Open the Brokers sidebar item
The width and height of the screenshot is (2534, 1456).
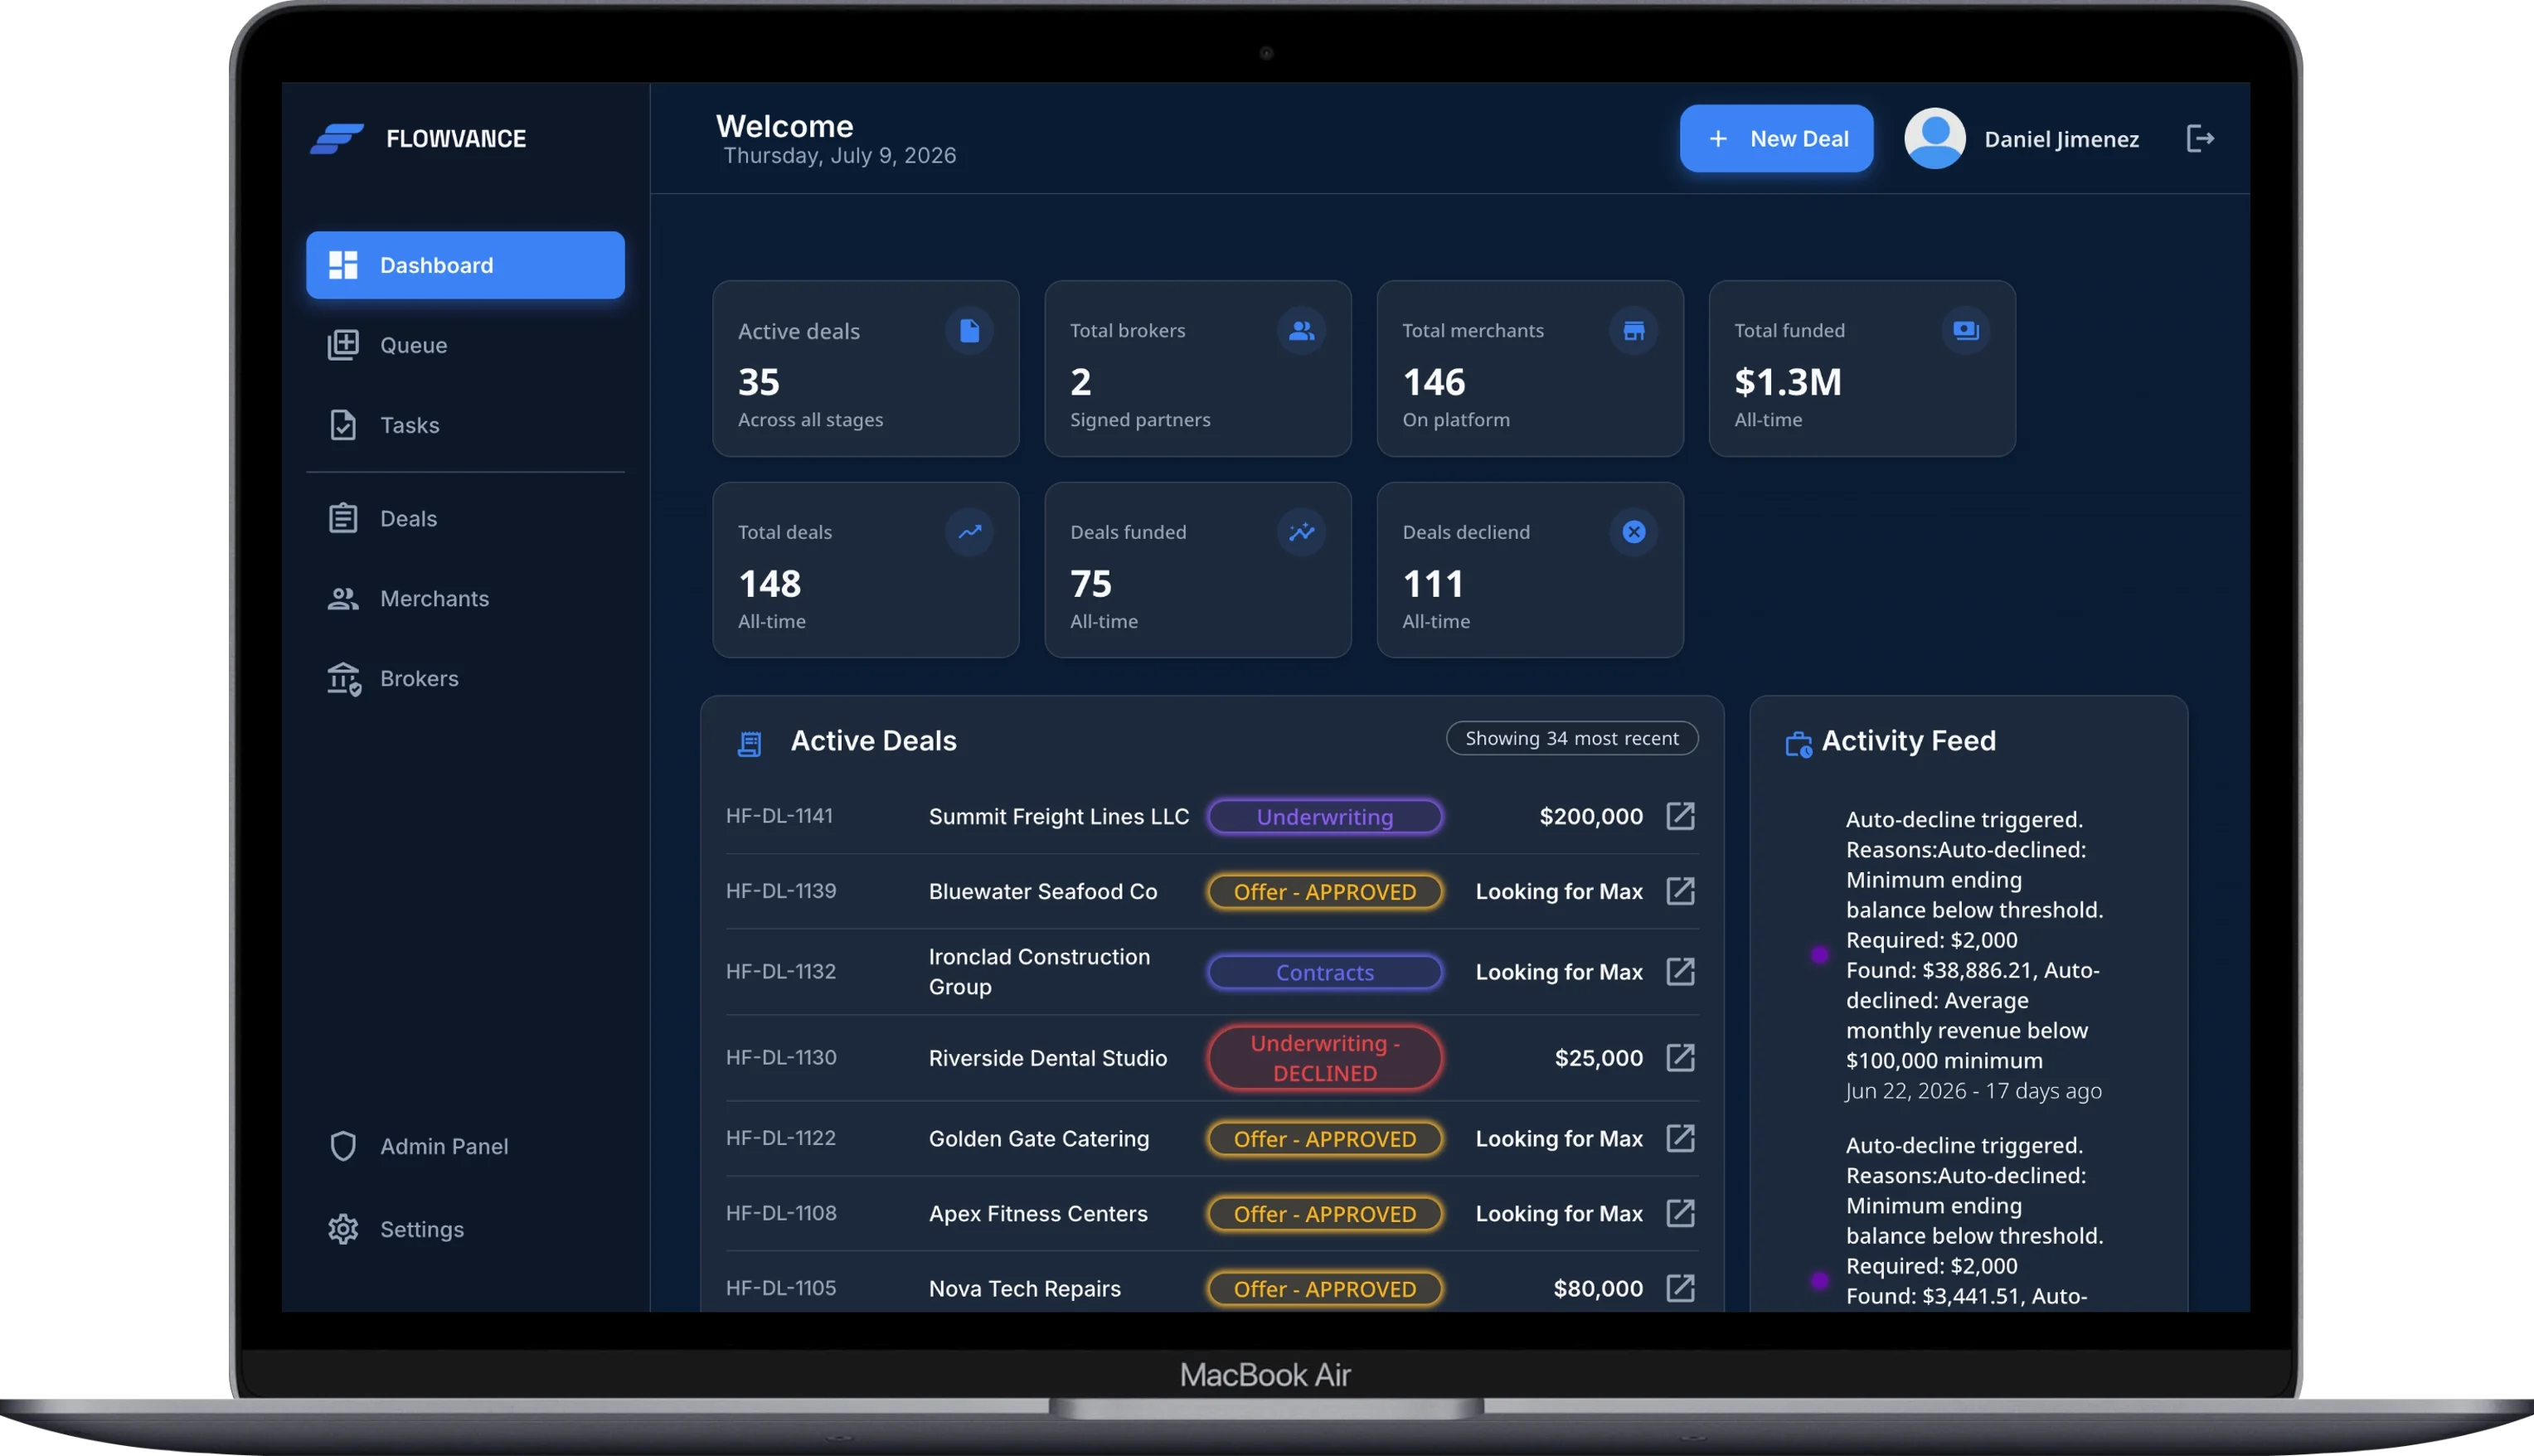[465, 678]
